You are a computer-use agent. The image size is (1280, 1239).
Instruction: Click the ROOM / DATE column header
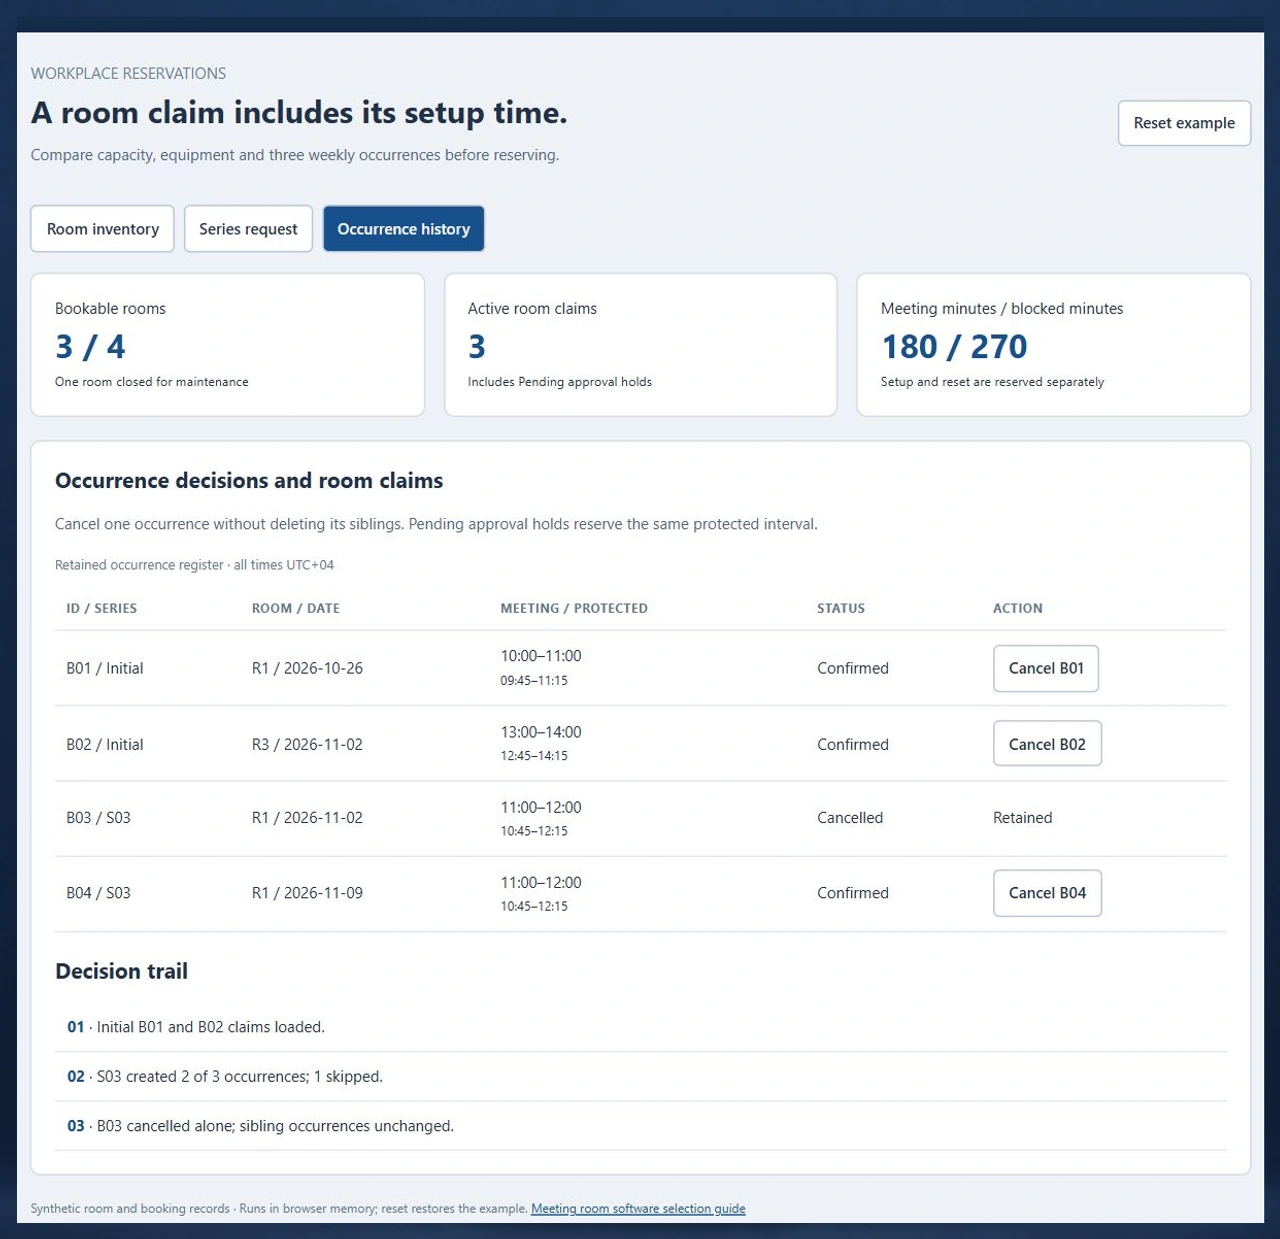coord(296,608)
